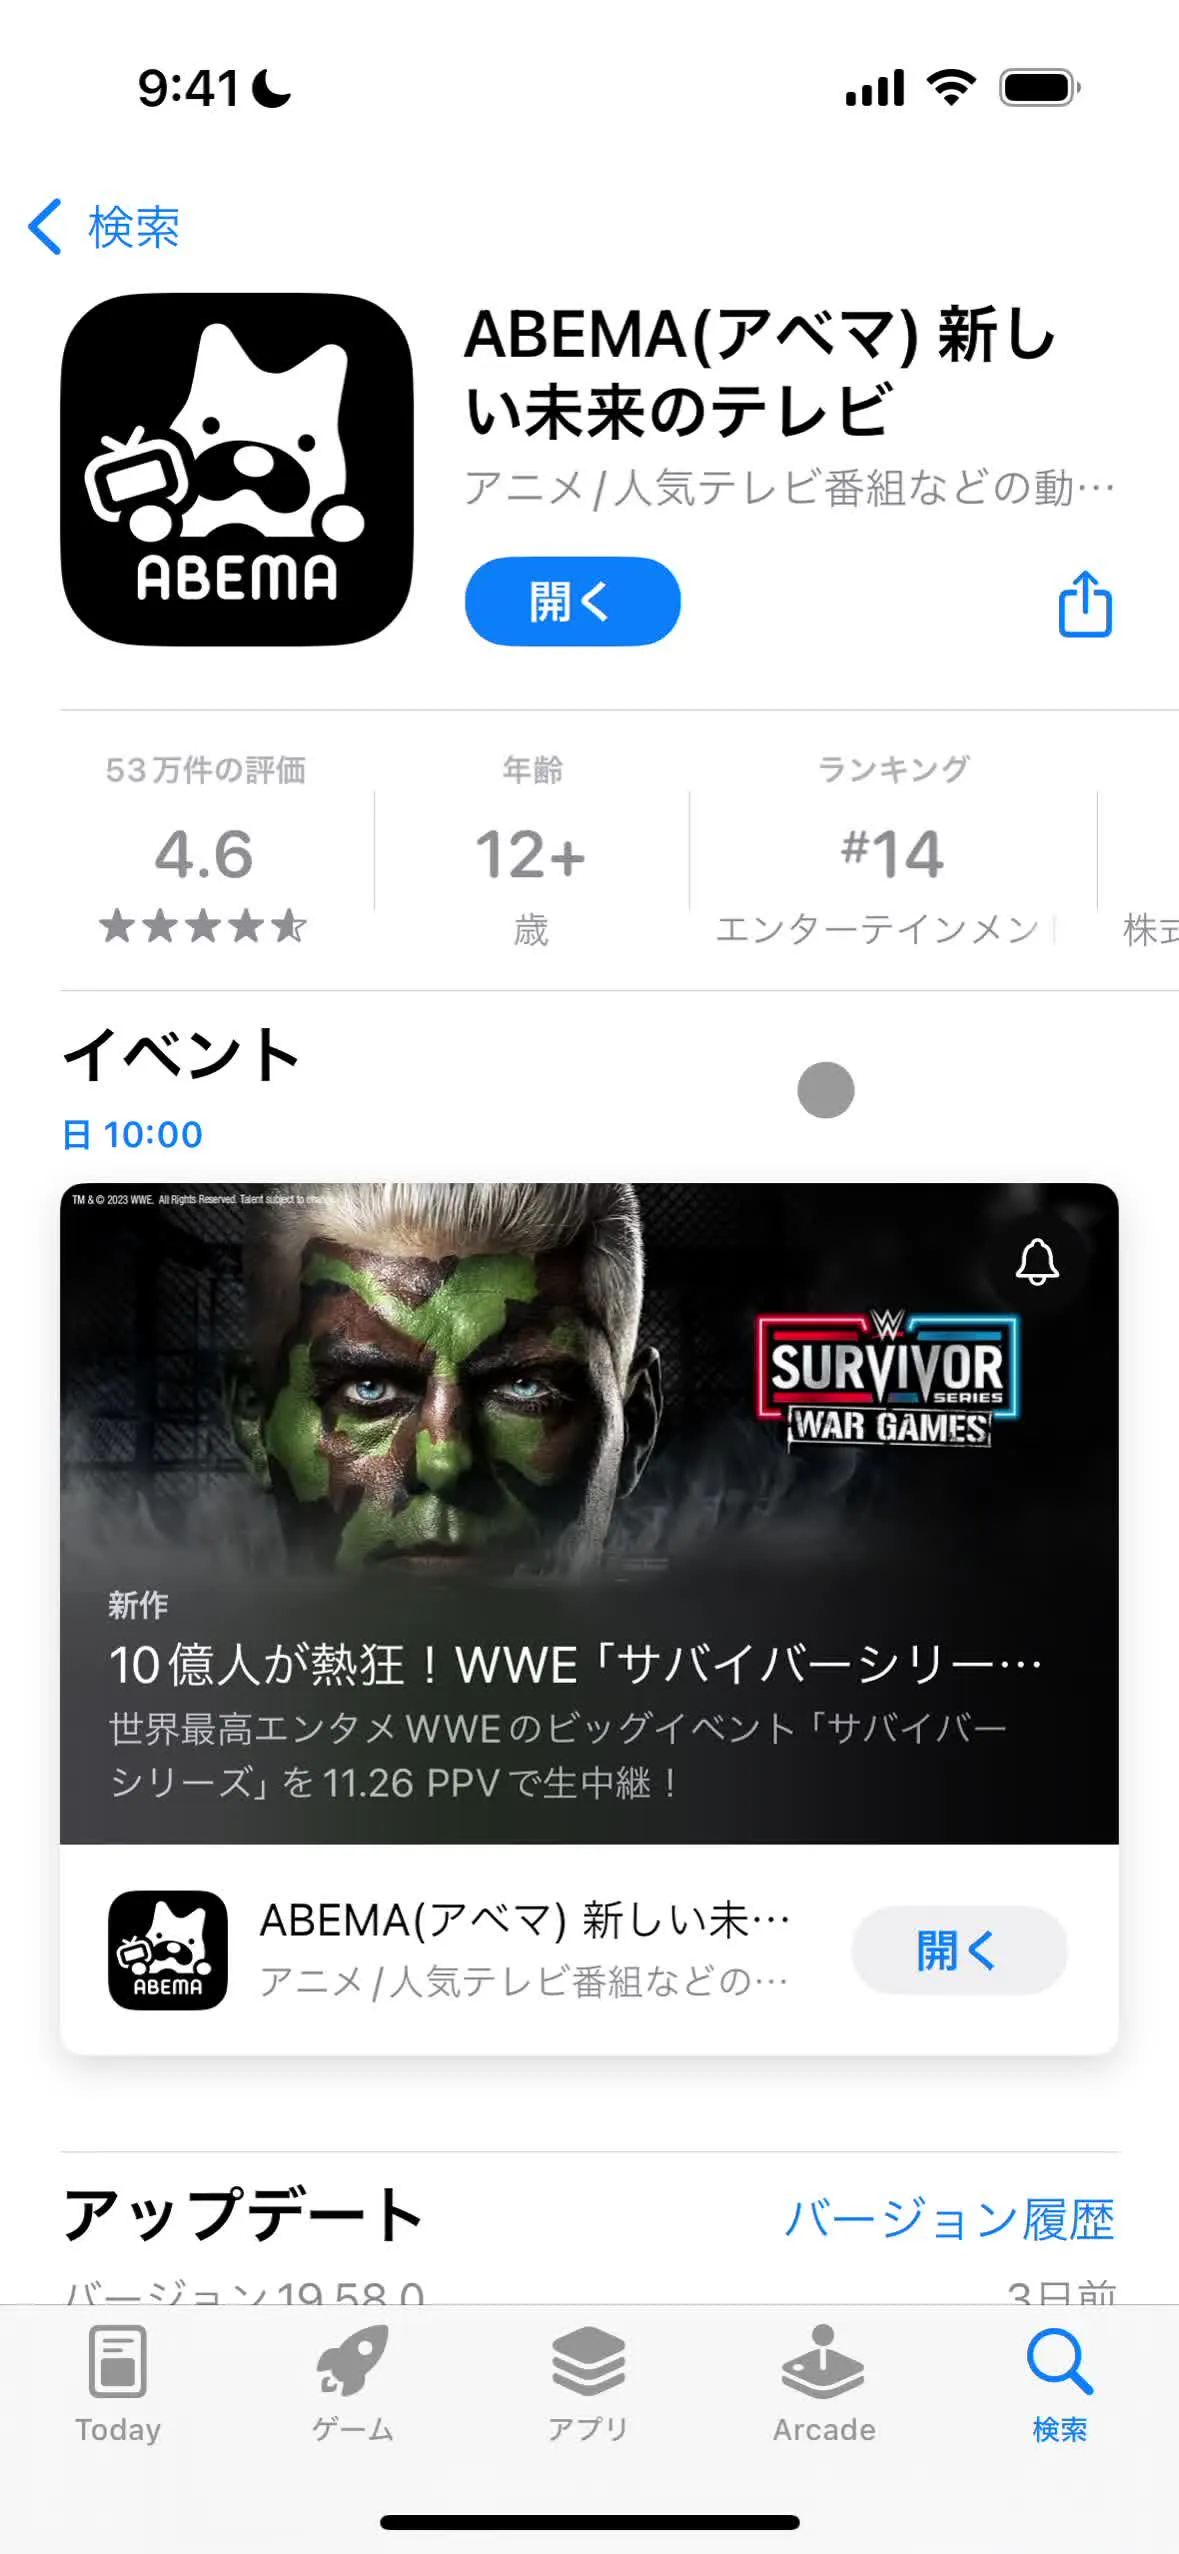The image size is (1179, 2554).
Task: Tap the share icon beside the open button
Action: click(x=1084, y=603)
